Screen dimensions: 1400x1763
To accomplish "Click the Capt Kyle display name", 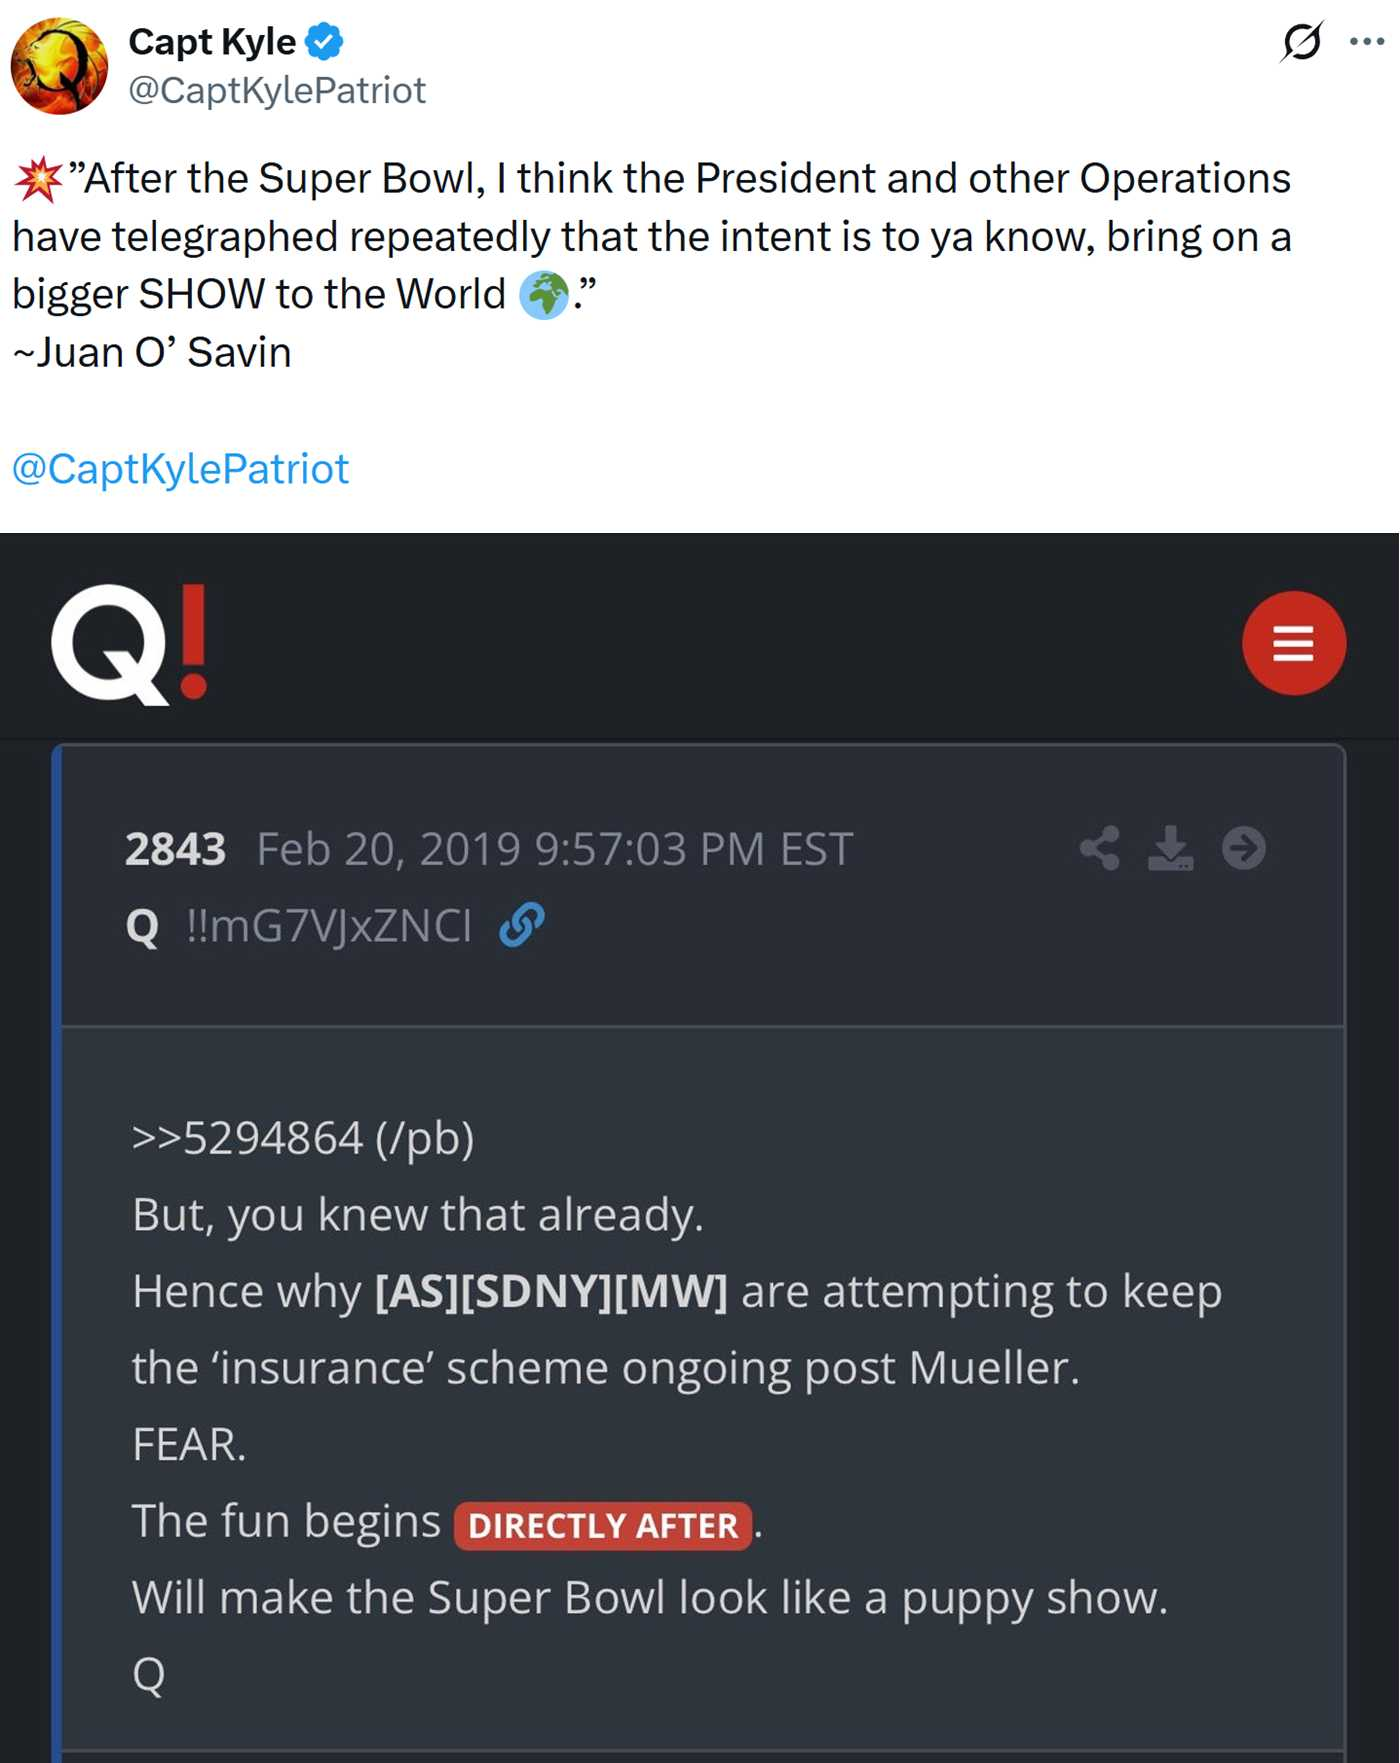I will coord(212,42).
